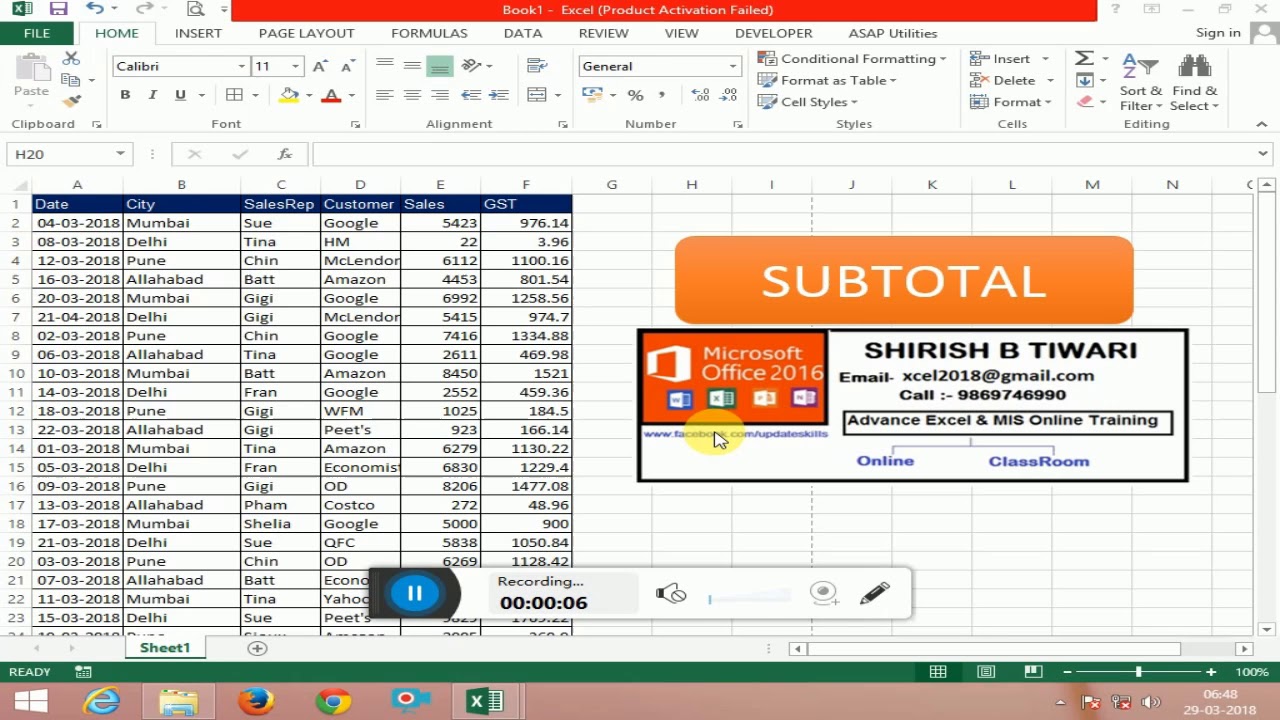Toggle Align Left
The height and width of the screenshot is (720, 1280).
(x=385, y=95)
